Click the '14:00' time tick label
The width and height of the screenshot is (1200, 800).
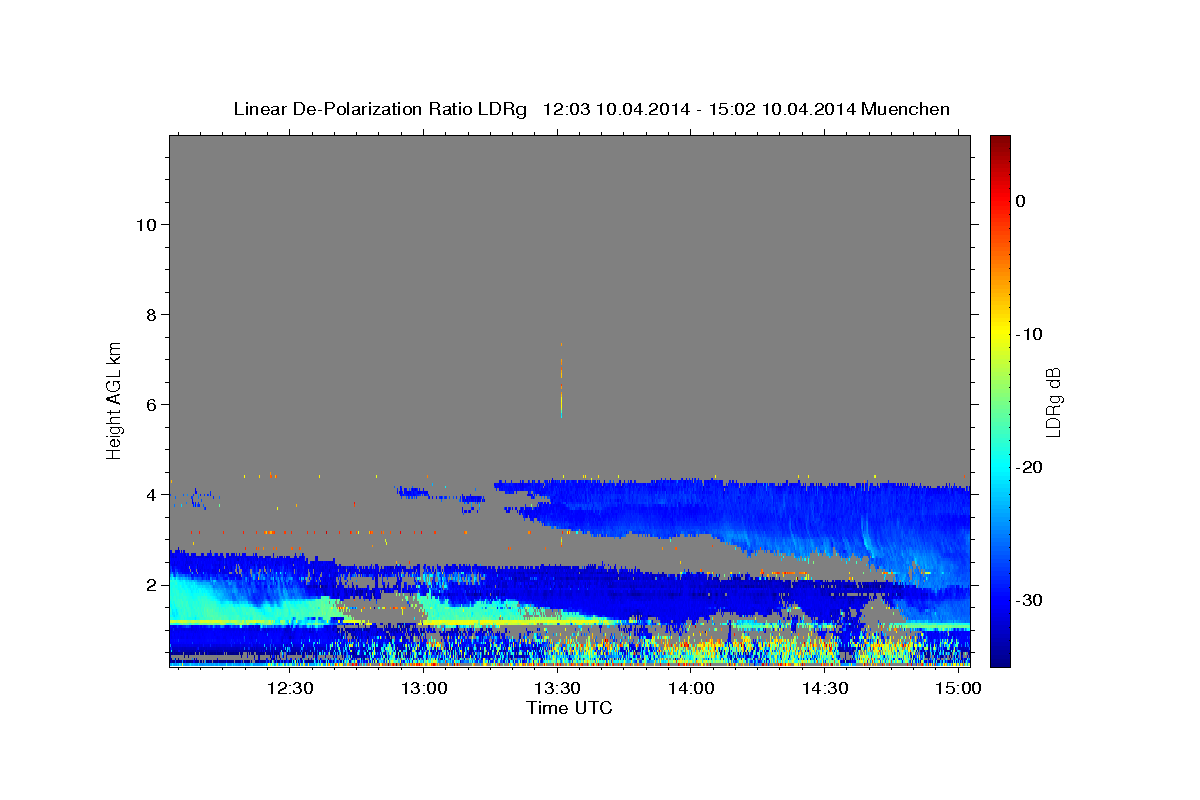pos(691,688)
